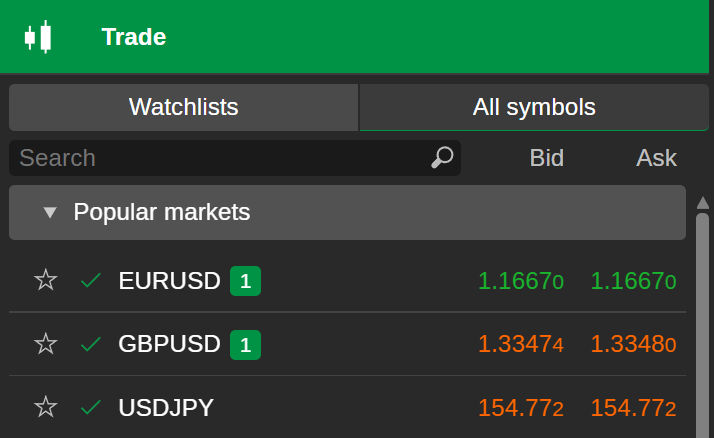This screenshot has height=438, width=714.
Task: Star EURUSD as a favorite
Action: 46,281
